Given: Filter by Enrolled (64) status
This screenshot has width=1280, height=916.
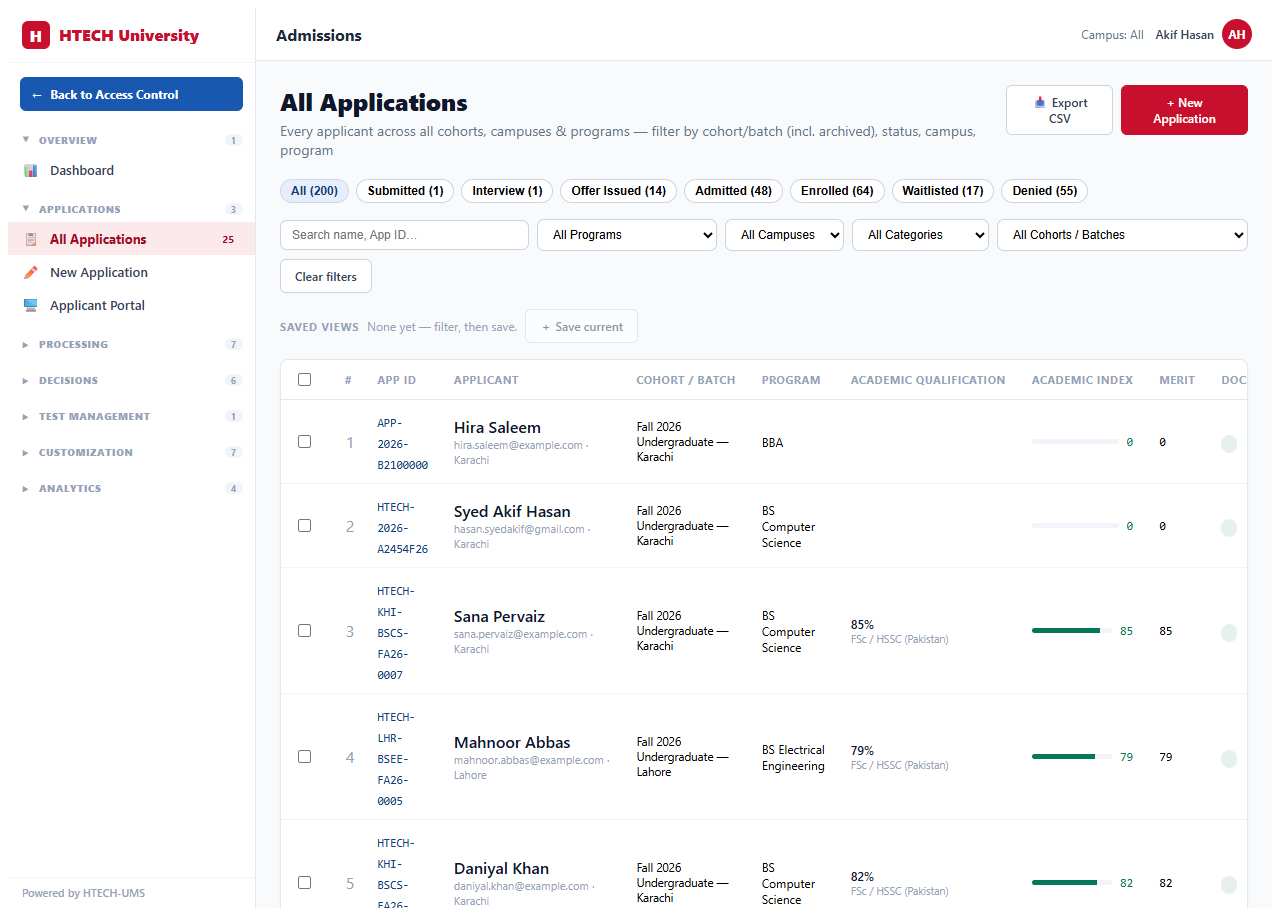Looking at the screenshot, I should click(837, 191).
